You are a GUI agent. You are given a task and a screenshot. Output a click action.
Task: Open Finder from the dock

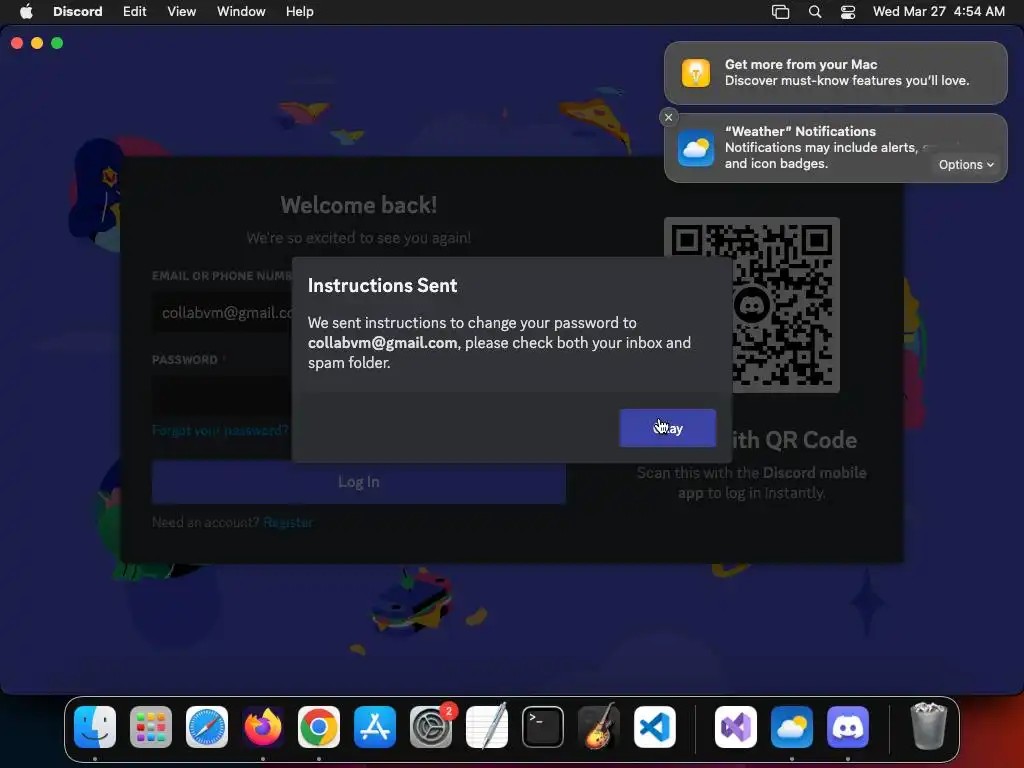pyautogui.click(x=95, y=727)
